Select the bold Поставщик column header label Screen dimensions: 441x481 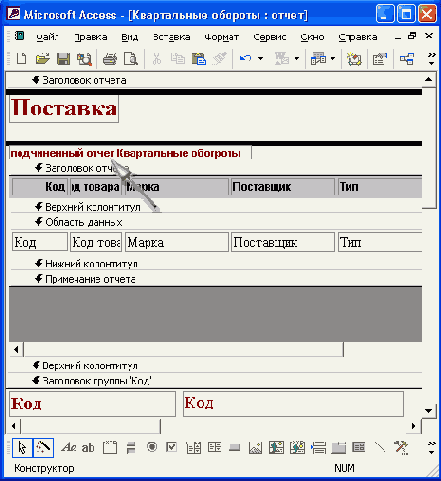[x=282, y=187]
